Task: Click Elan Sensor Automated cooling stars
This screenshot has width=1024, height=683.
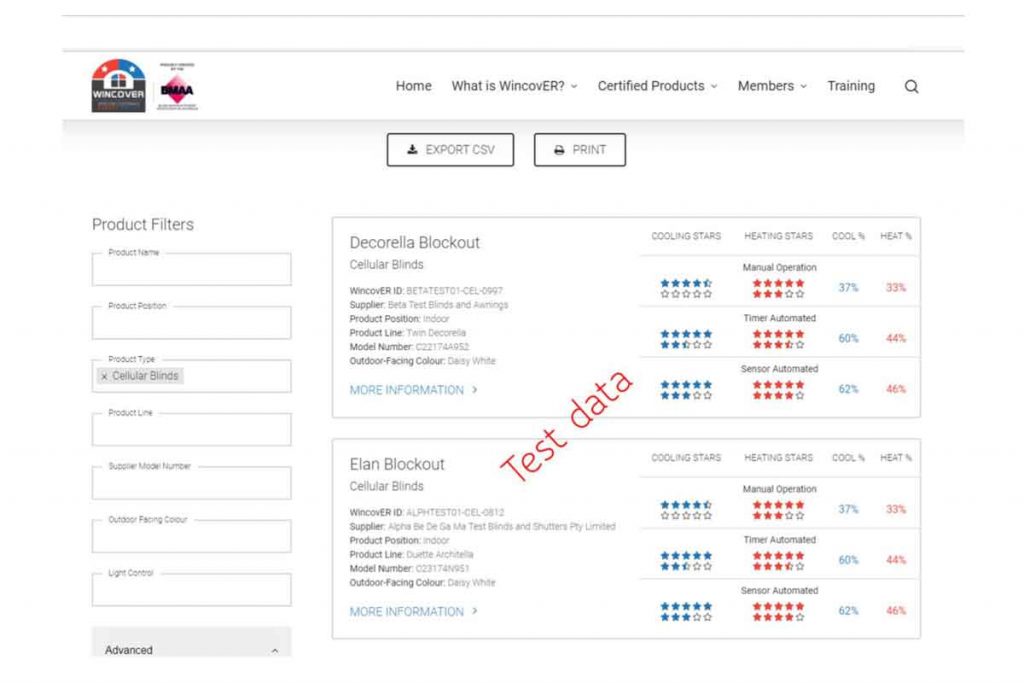Action: coord(686,611)
